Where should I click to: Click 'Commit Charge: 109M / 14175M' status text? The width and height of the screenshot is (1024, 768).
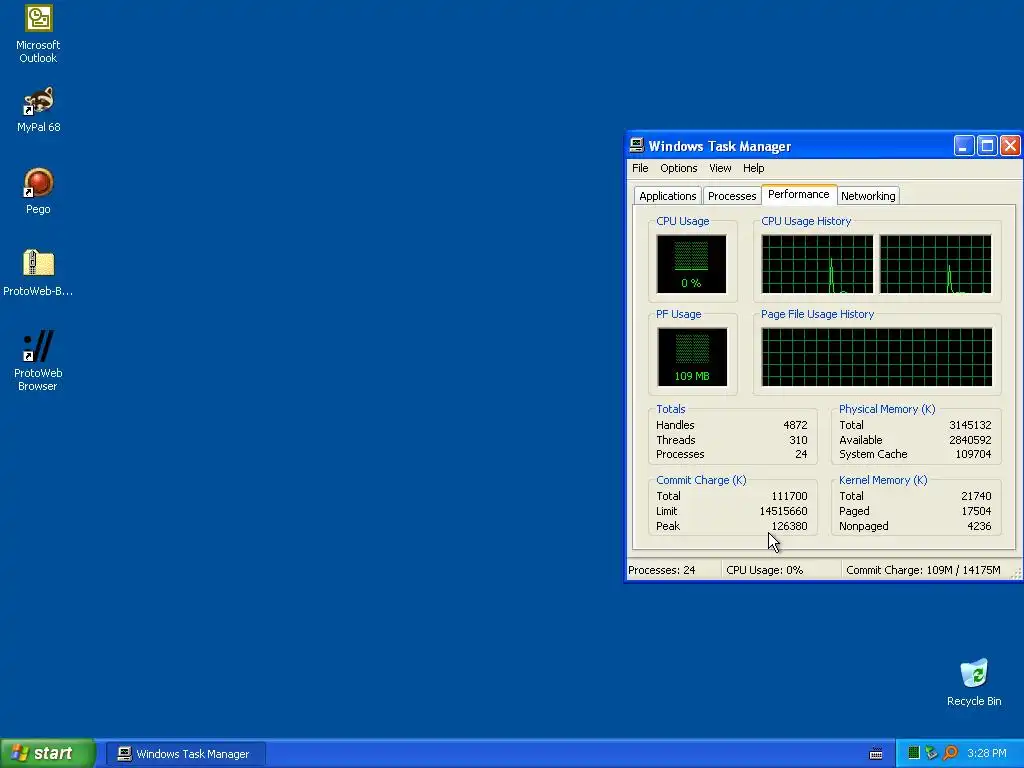(x=923, y=570)
